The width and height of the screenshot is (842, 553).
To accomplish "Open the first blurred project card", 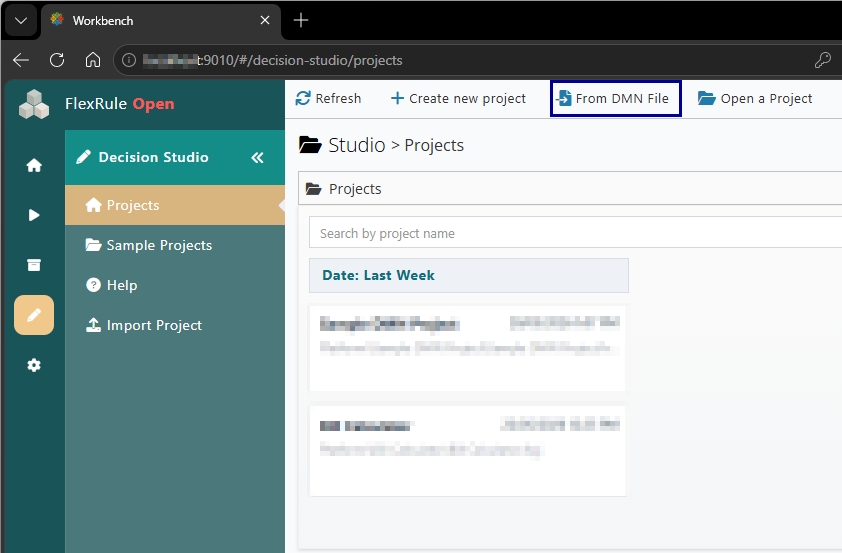I will coord(467,348).
